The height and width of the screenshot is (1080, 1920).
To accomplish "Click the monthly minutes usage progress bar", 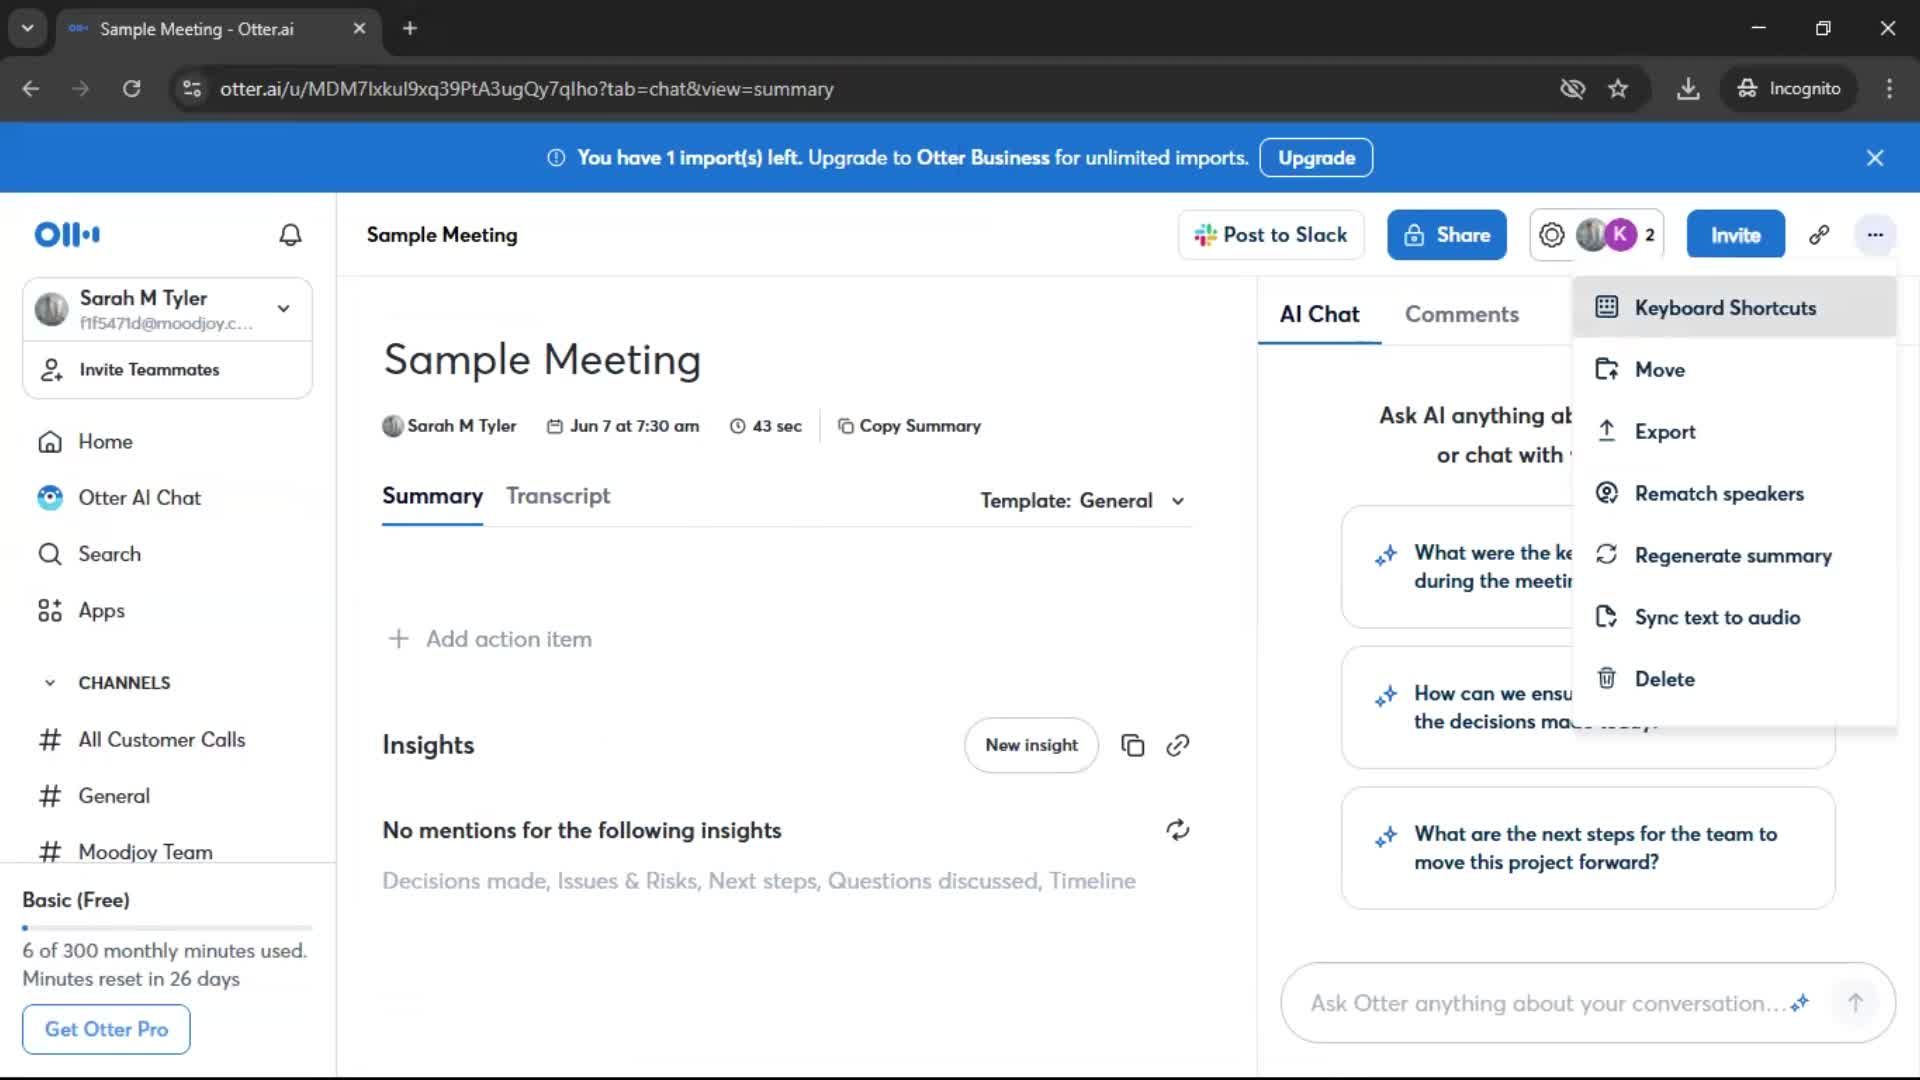I will click(x=167, y=928).
